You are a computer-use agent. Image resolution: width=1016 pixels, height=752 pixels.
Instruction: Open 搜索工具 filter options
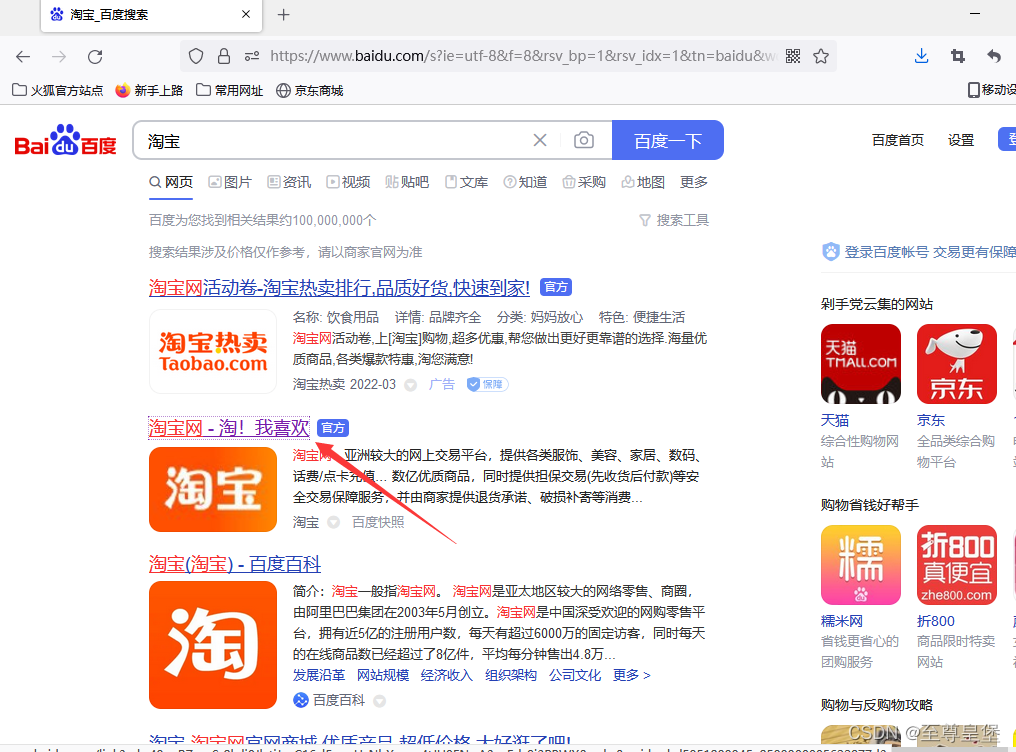(674, 220)
